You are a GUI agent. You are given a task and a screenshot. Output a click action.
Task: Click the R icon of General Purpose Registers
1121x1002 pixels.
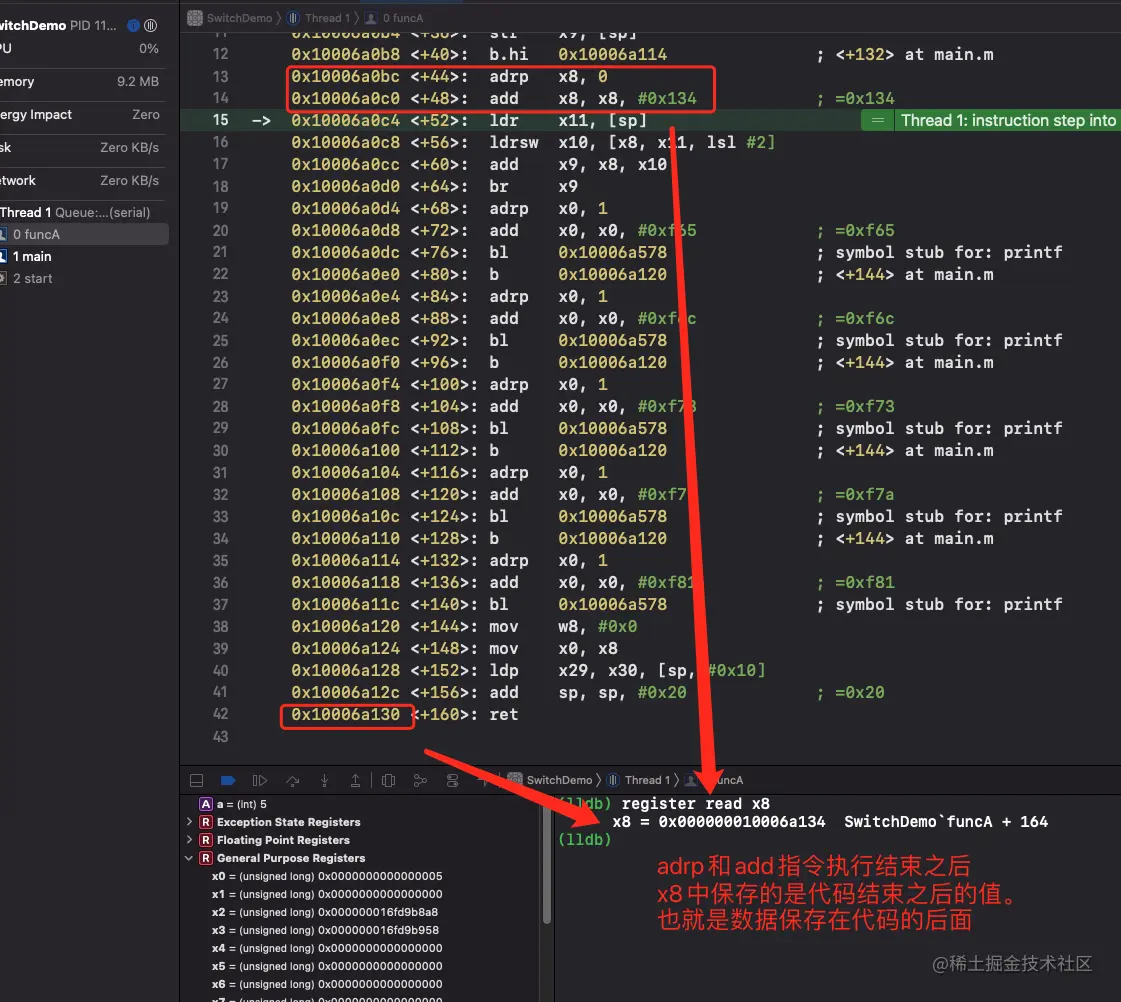[206, 858]
